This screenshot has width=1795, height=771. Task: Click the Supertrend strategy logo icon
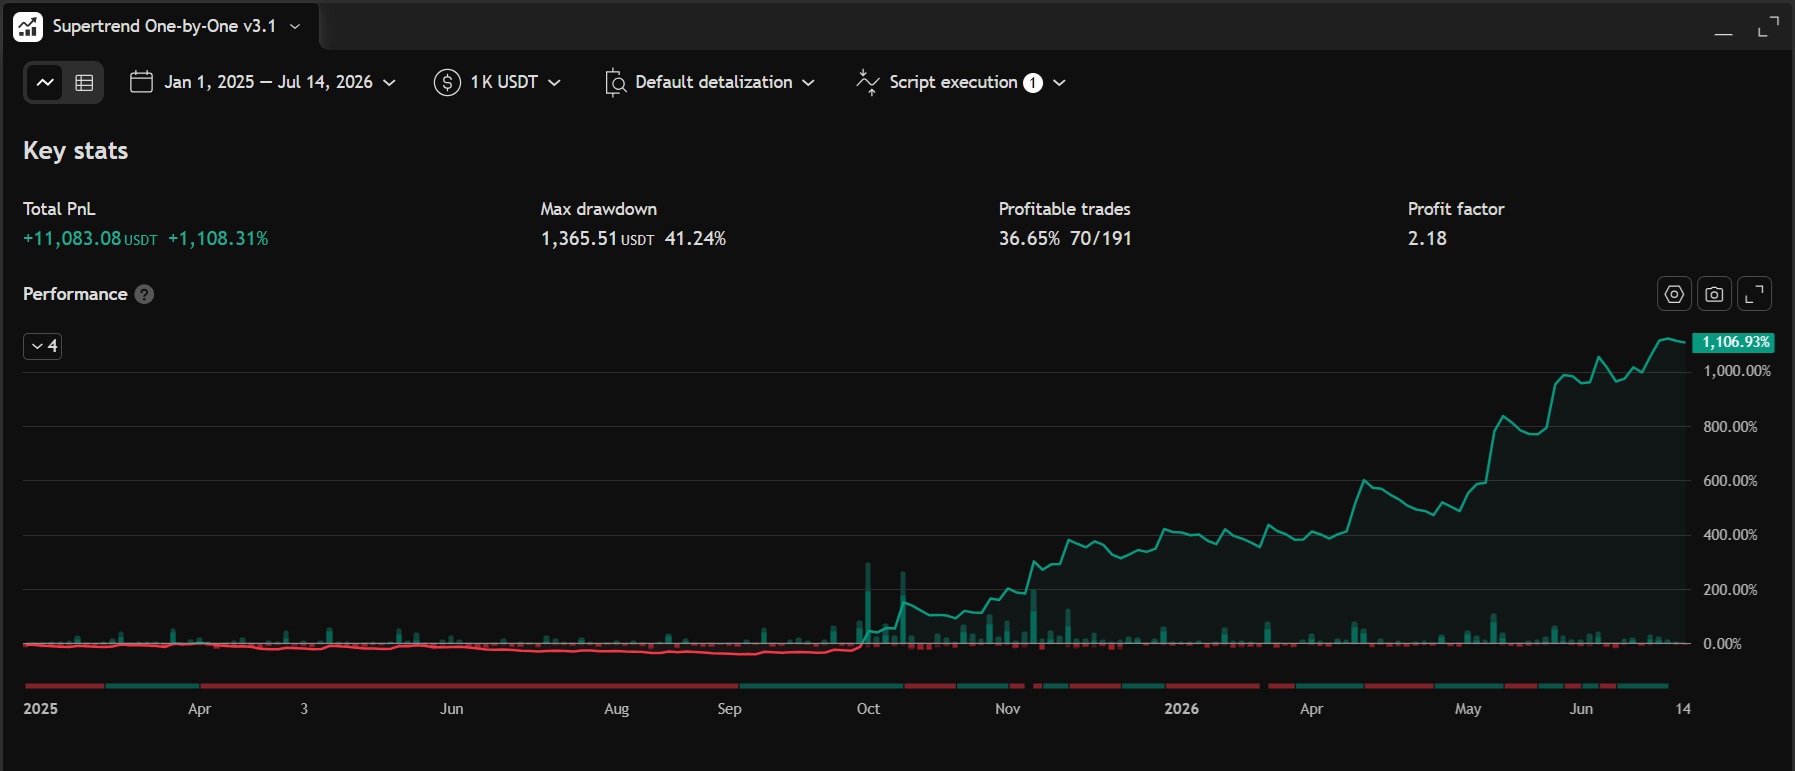coord(28,27)
